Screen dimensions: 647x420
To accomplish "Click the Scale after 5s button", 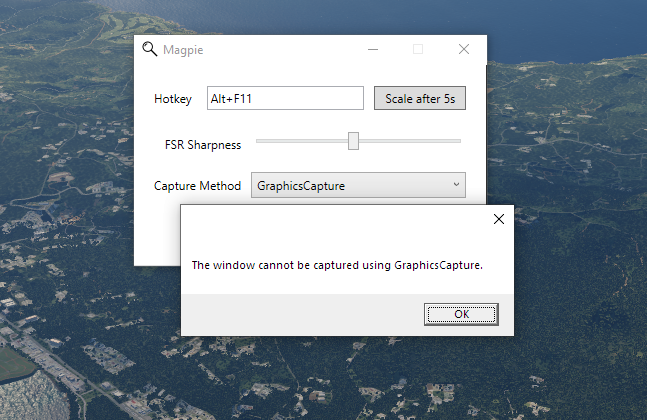I will (420, 98).
